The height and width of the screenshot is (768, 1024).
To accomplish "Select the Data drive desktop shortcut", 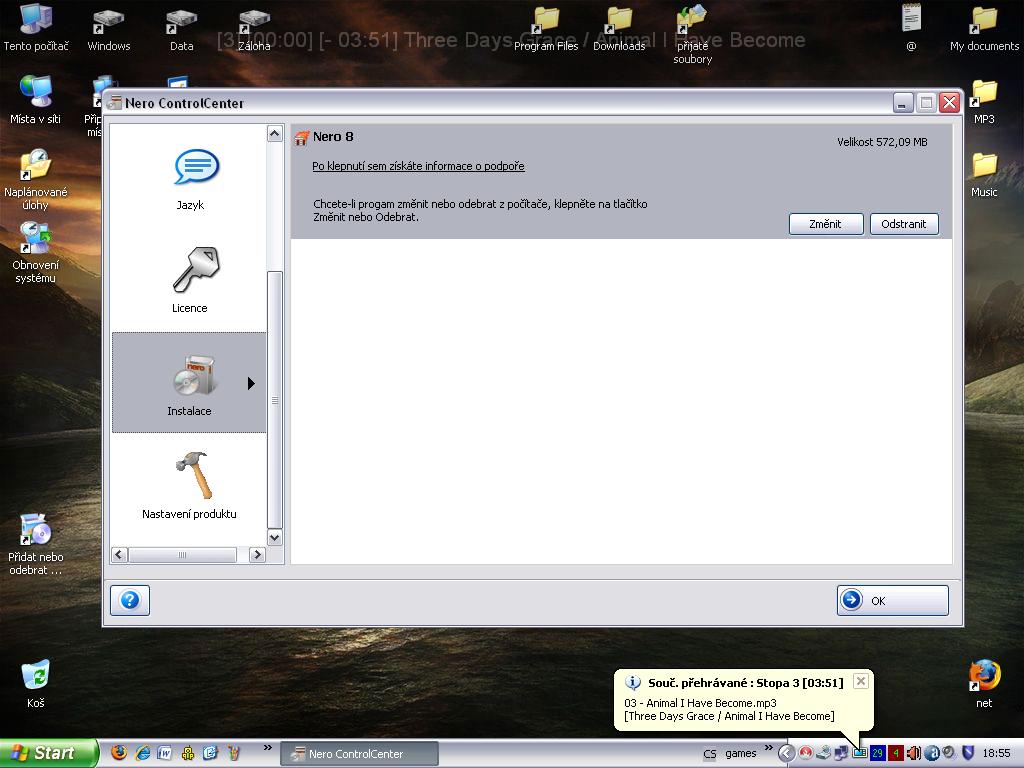I will click(182, 30).
